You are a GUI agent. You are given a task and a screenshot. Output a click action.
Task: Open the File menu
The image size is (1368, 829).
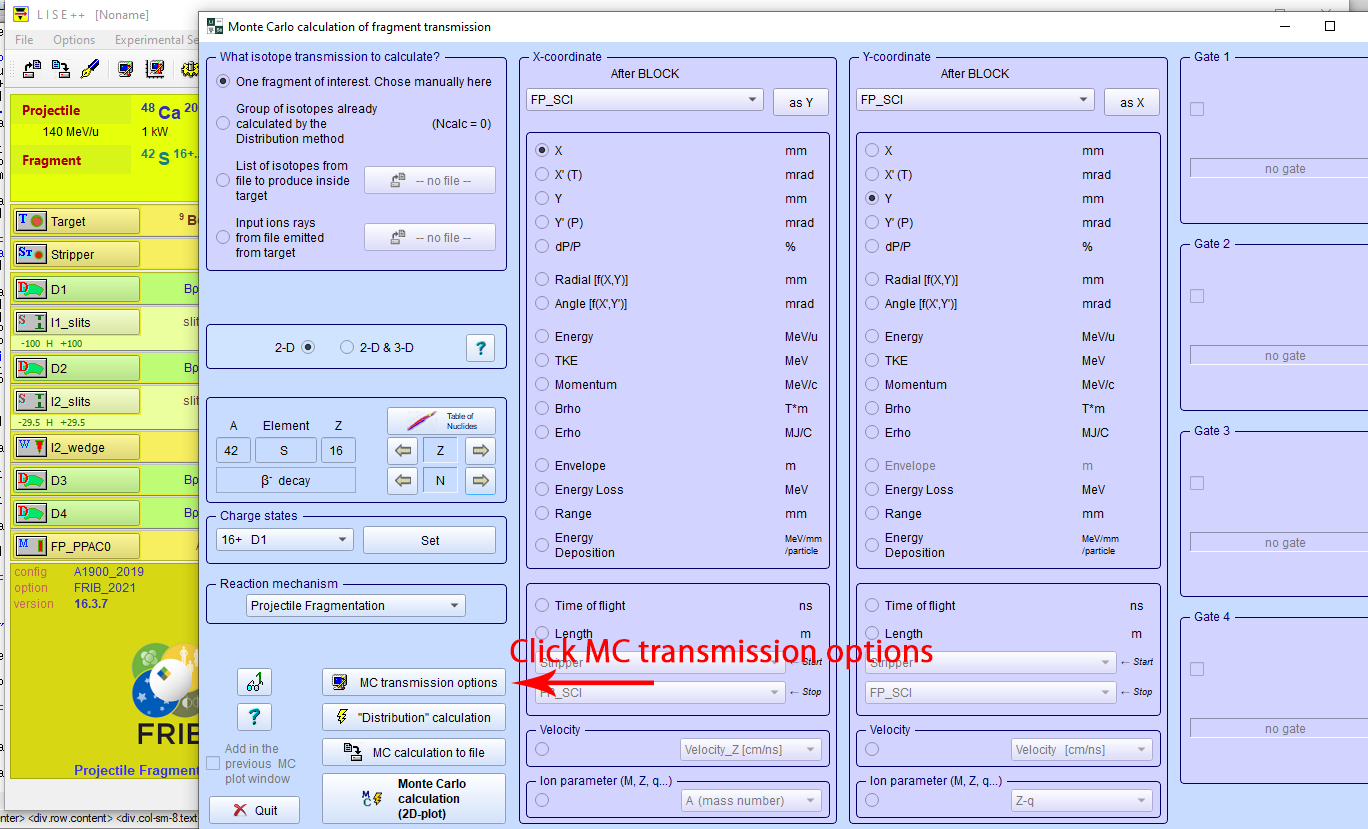tap(24, 40)
